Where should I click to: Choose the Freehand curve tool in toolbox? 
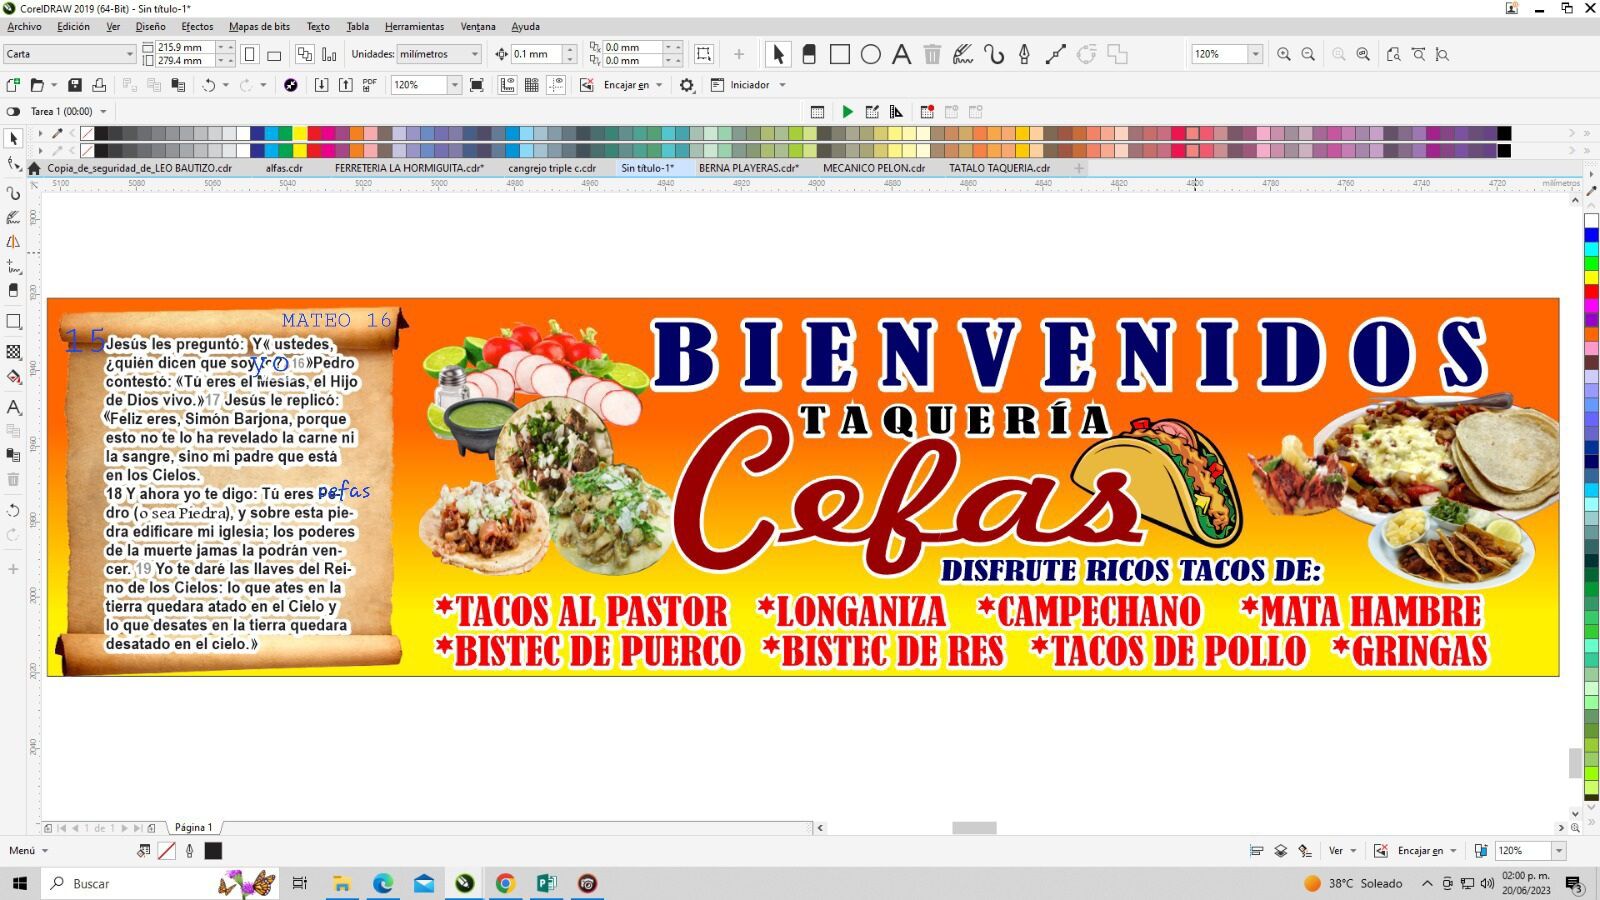coord(13,192)
